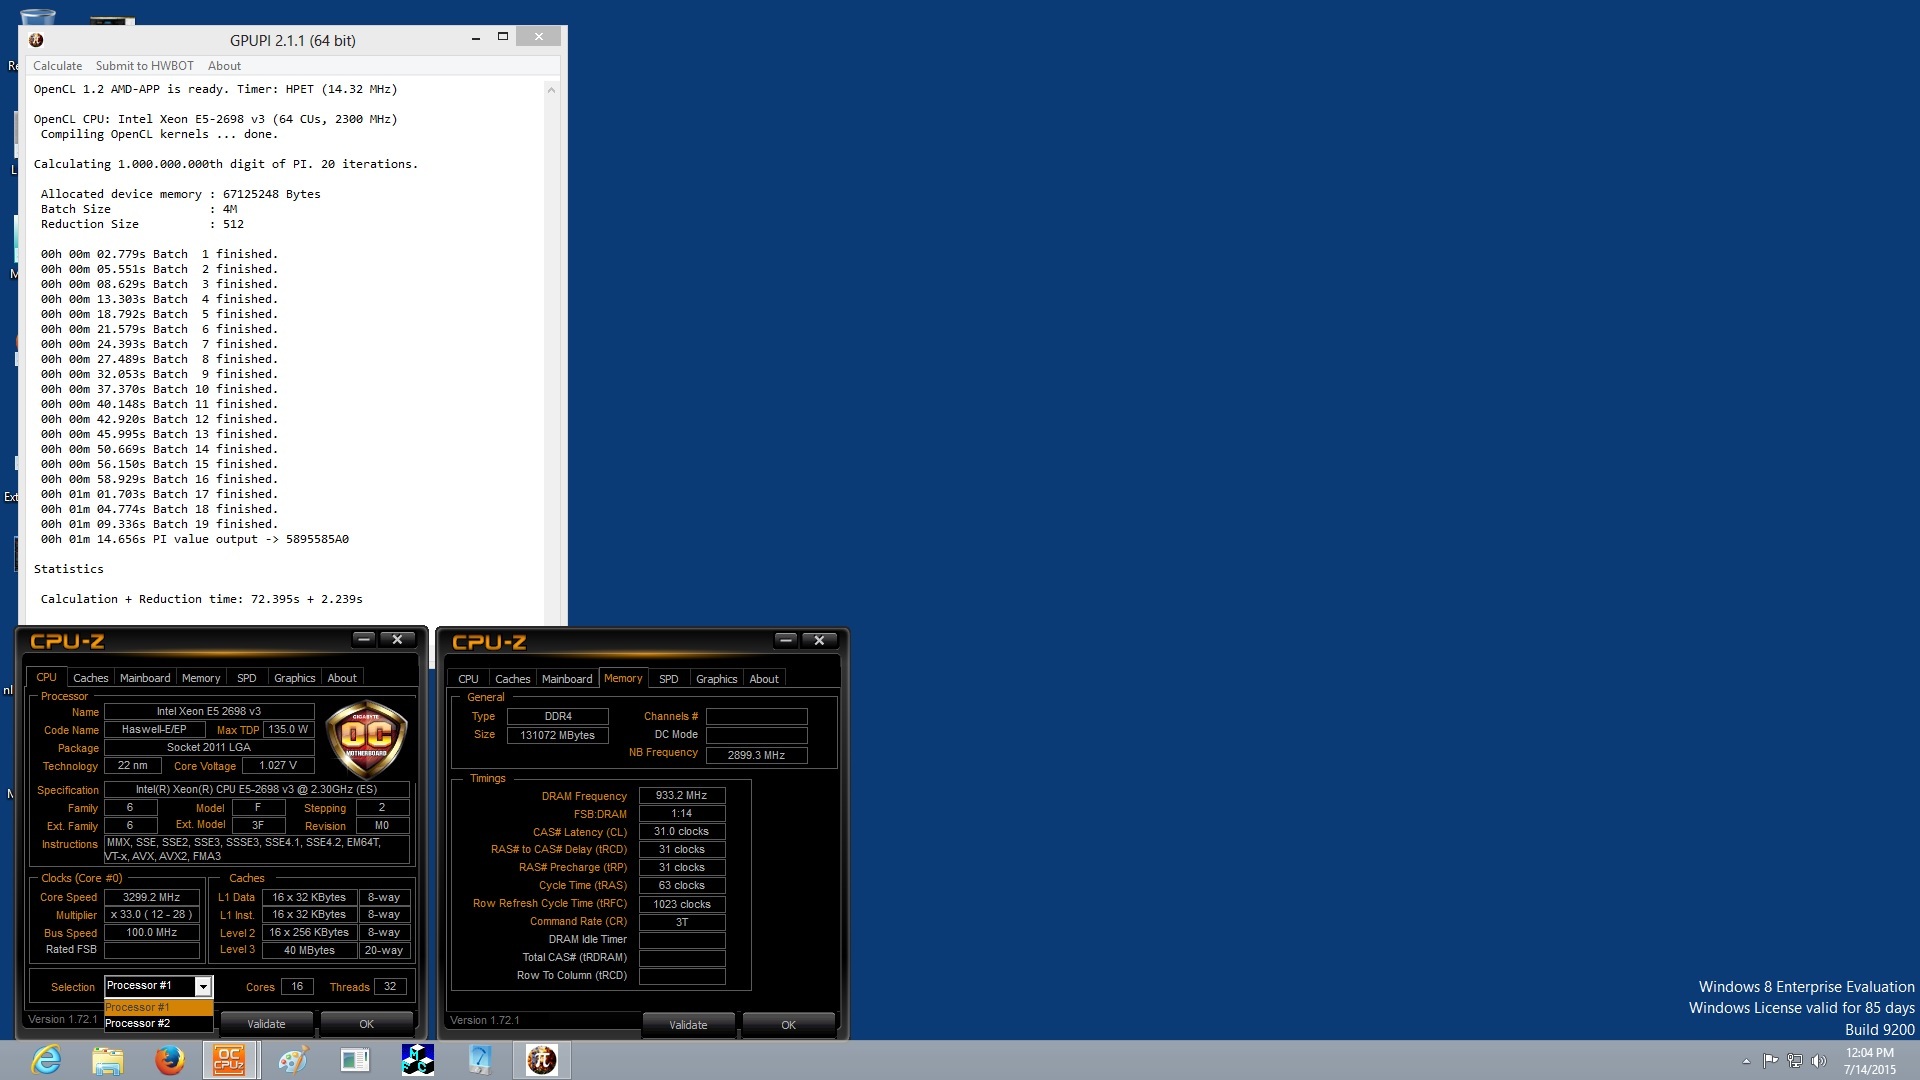The height and width of the screenshot is (1080, 1920).
Task: Open the Calculate menu in GPUPI
Action: [x=57, y=66]
